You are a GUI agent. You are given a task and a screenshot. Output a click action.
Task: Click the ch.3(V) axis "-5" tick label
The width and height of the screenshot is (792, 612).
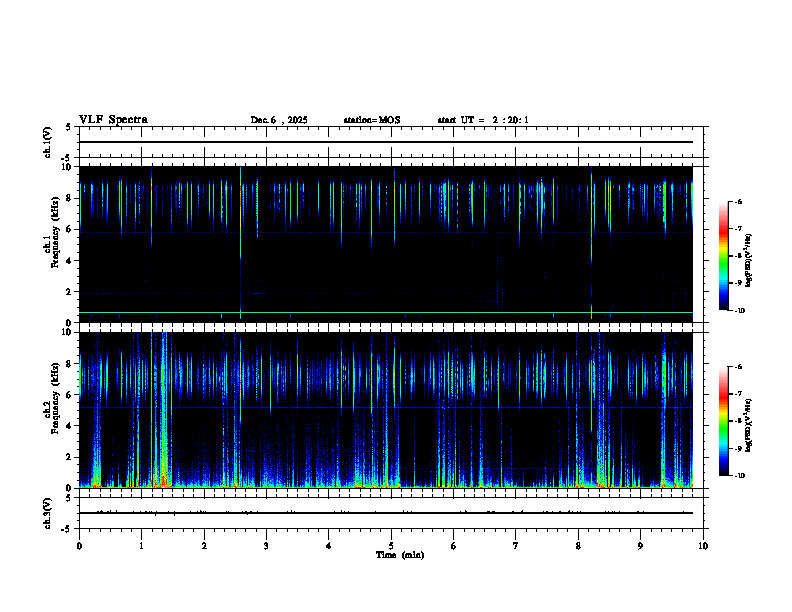coord(66,529)
